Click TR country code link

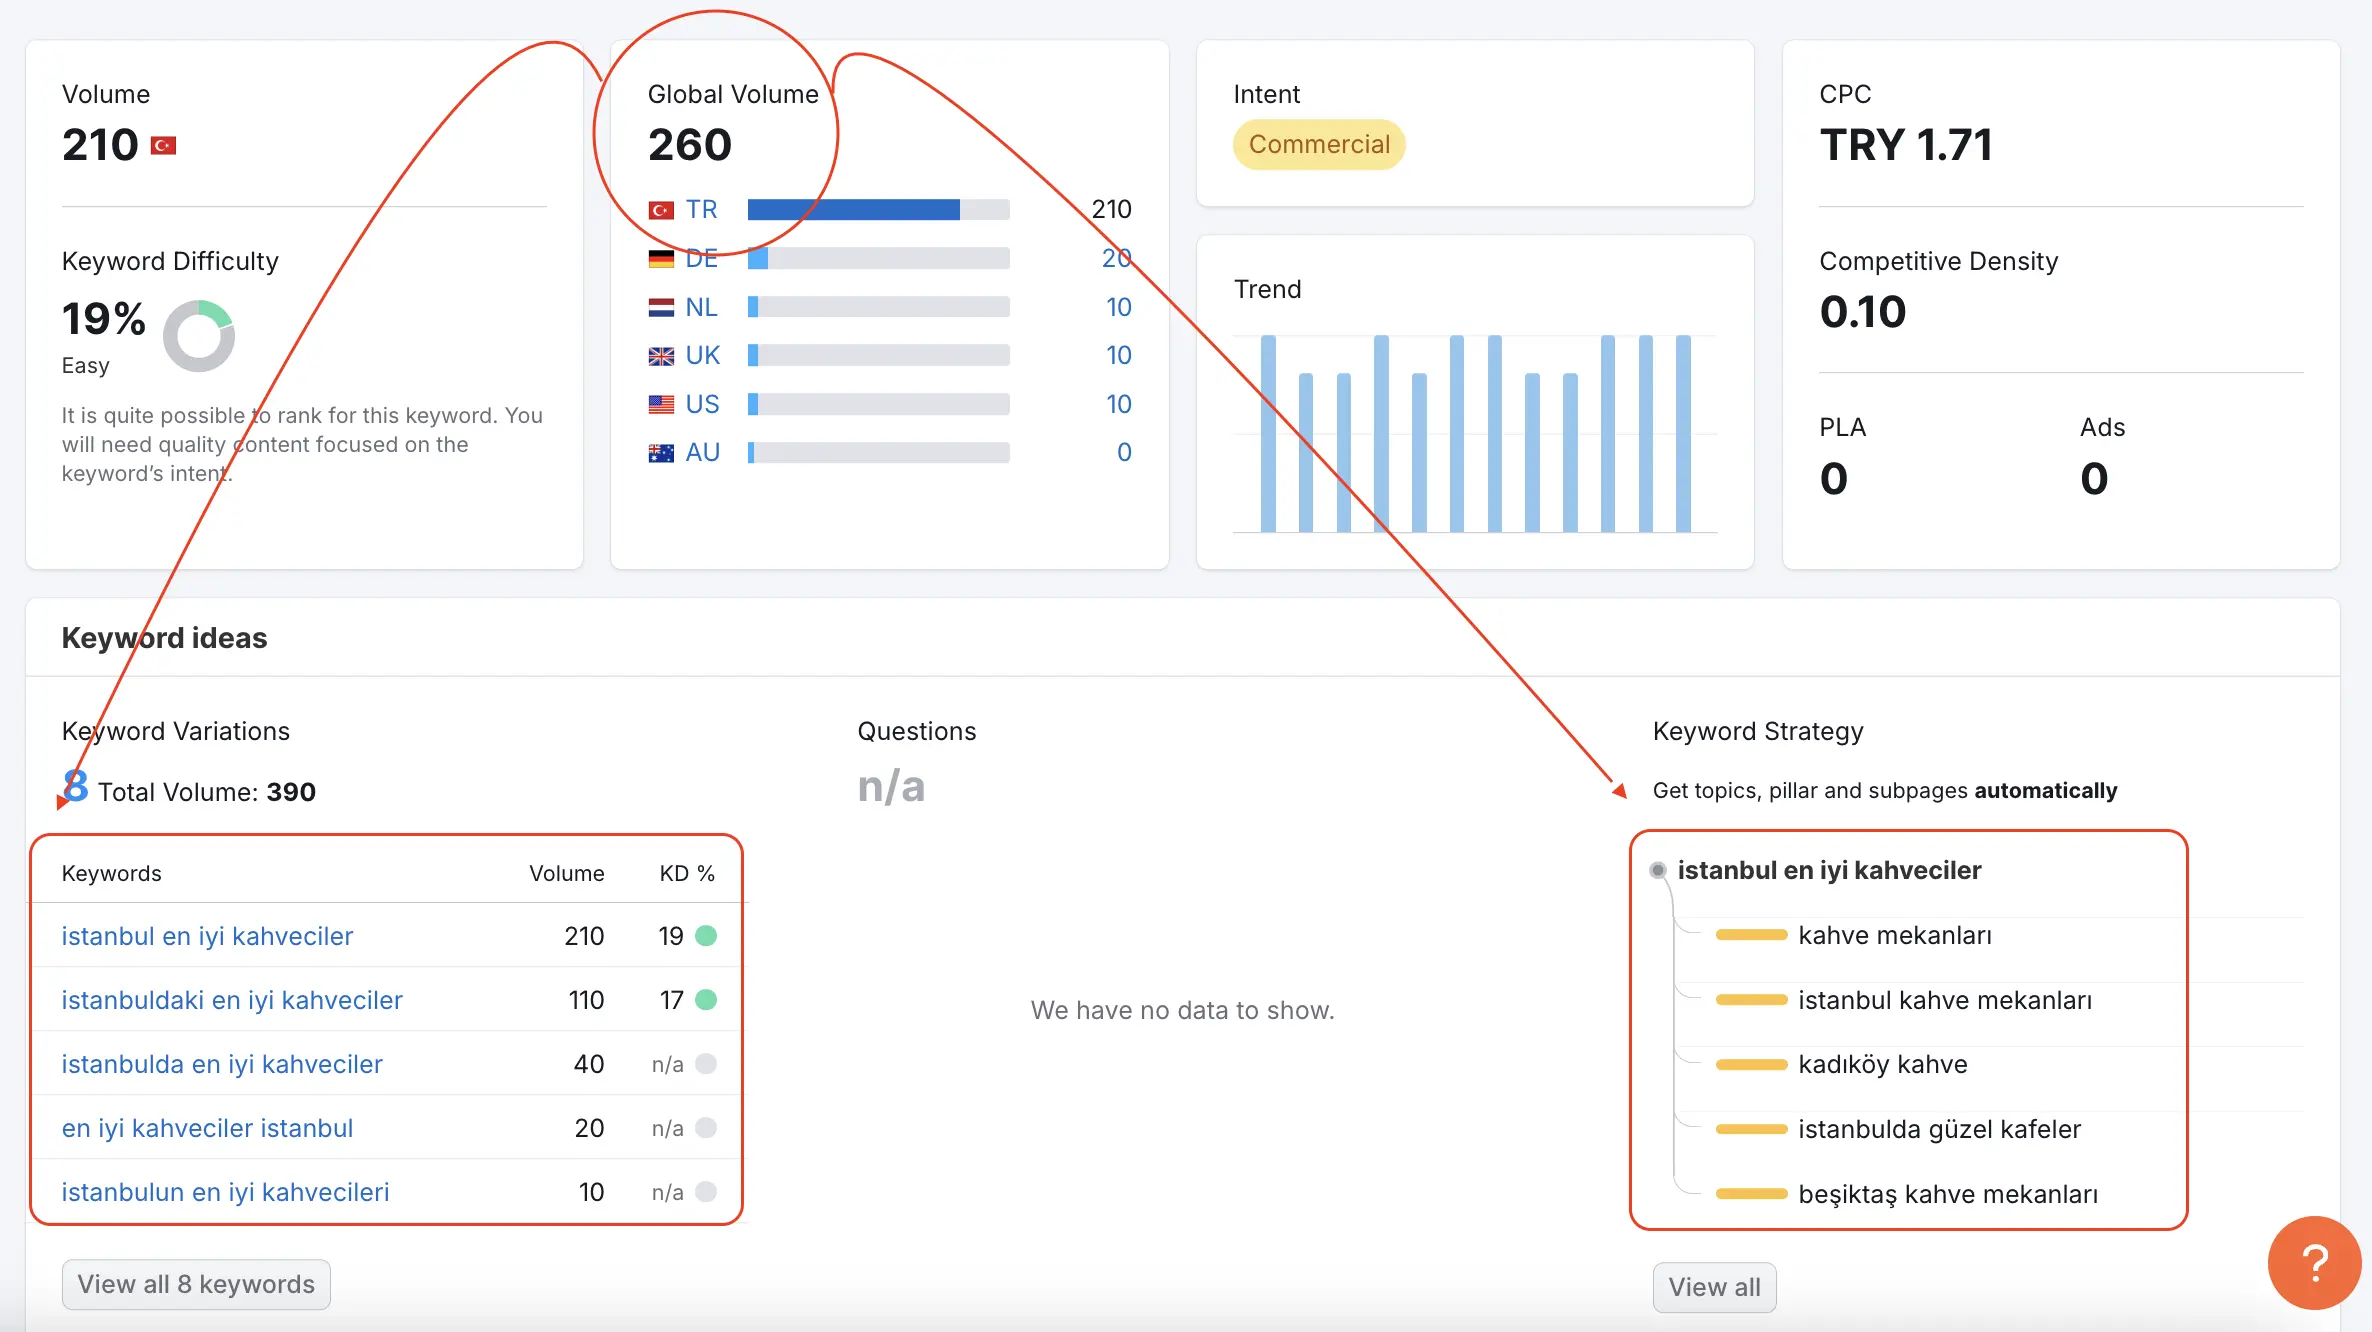point(701,209)
